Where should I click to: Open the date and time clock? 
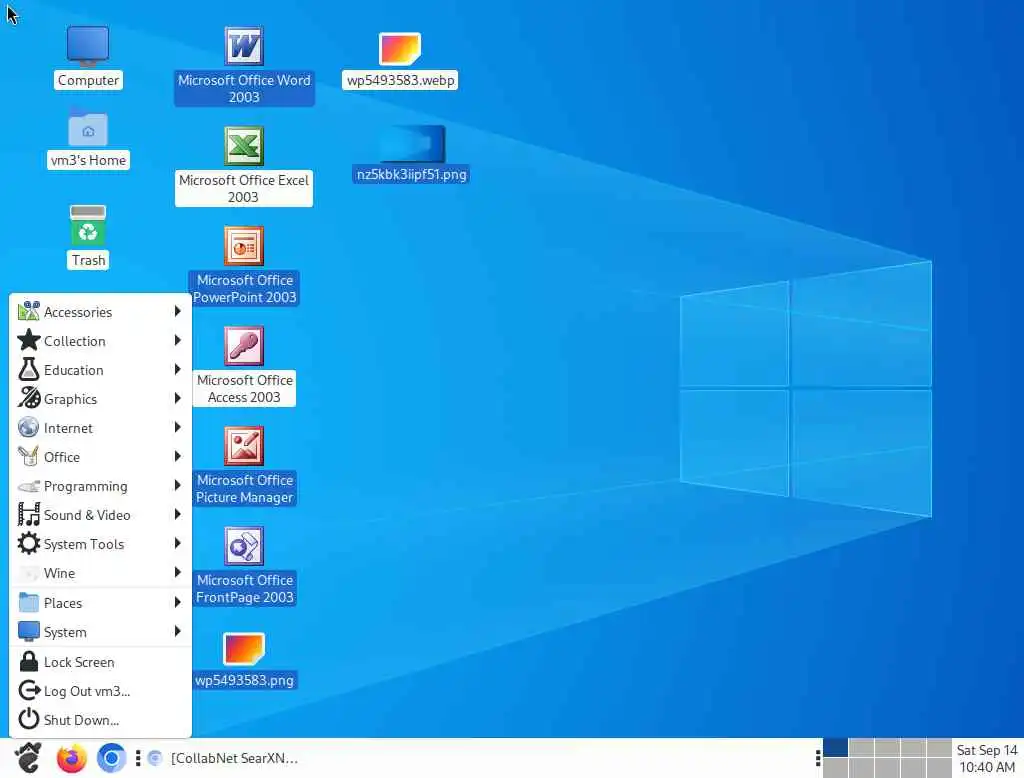[987, 758]
